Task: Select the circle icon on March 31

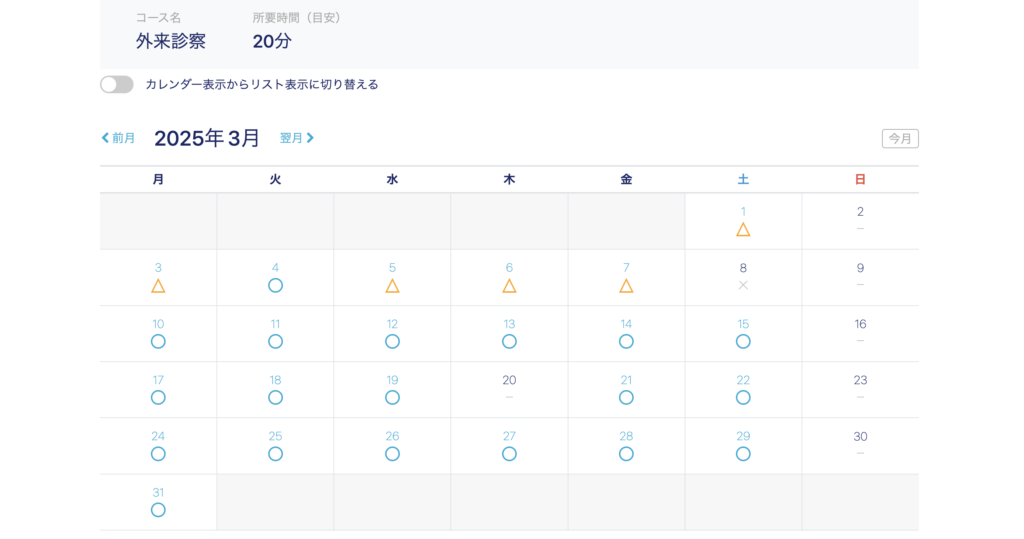Action: pyautogui.click(x=158, y=510)
